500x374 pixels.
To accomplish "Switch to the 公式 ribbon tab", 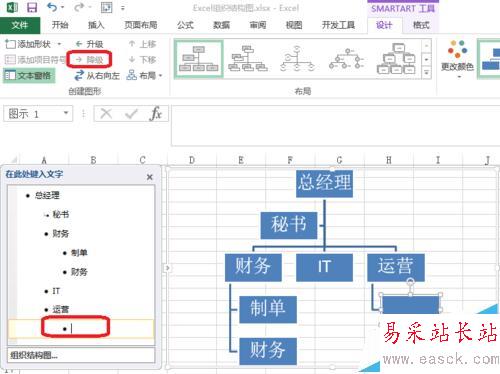I will pyautogui.click(x=185, y=25).
